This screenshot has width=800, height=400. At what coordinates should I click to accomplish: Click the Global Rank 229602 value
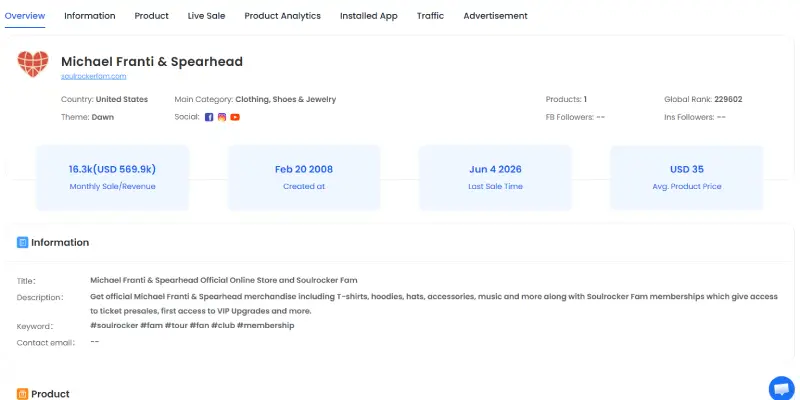728,99
